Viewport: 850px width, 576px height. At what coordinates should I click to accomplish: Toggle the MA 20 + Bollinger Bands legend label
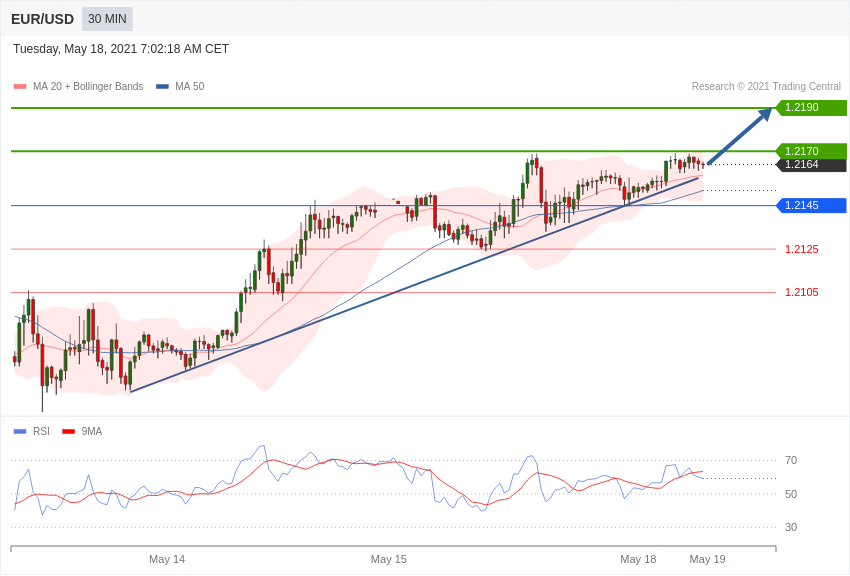coord(88,87)
